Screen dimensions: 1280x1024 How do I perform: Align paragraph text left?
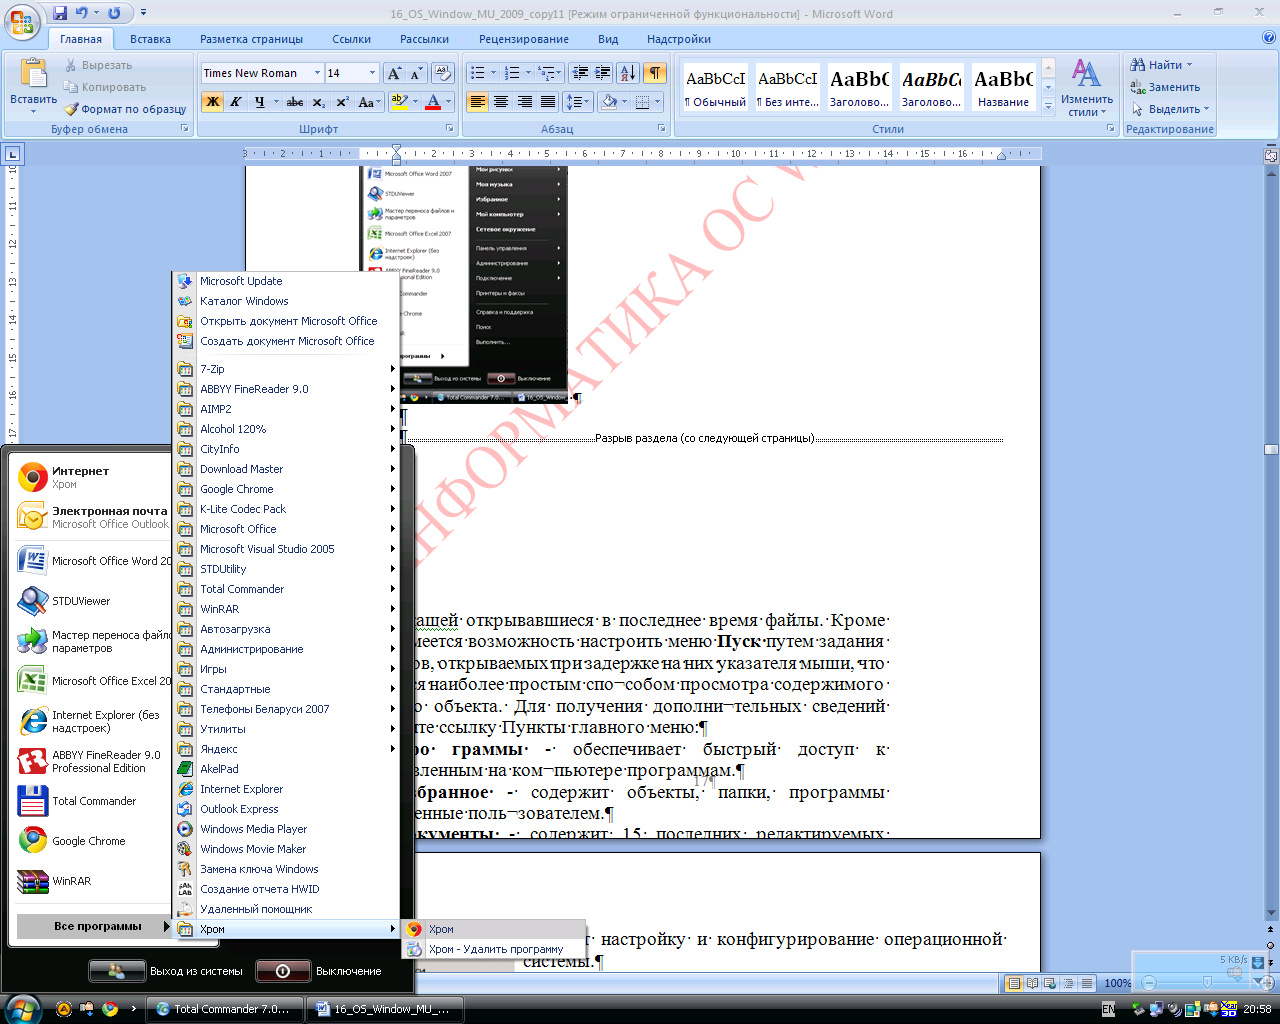click(x=478, y=102)
